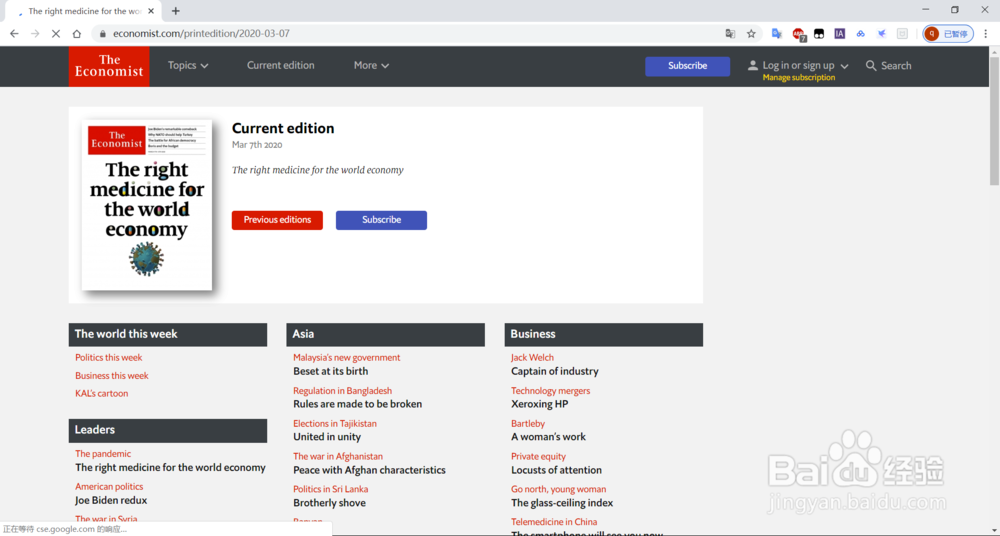This screenshot has height=536, width=1000.
Task: Open Chrome's three-dot menu
Action: point(985,34)
